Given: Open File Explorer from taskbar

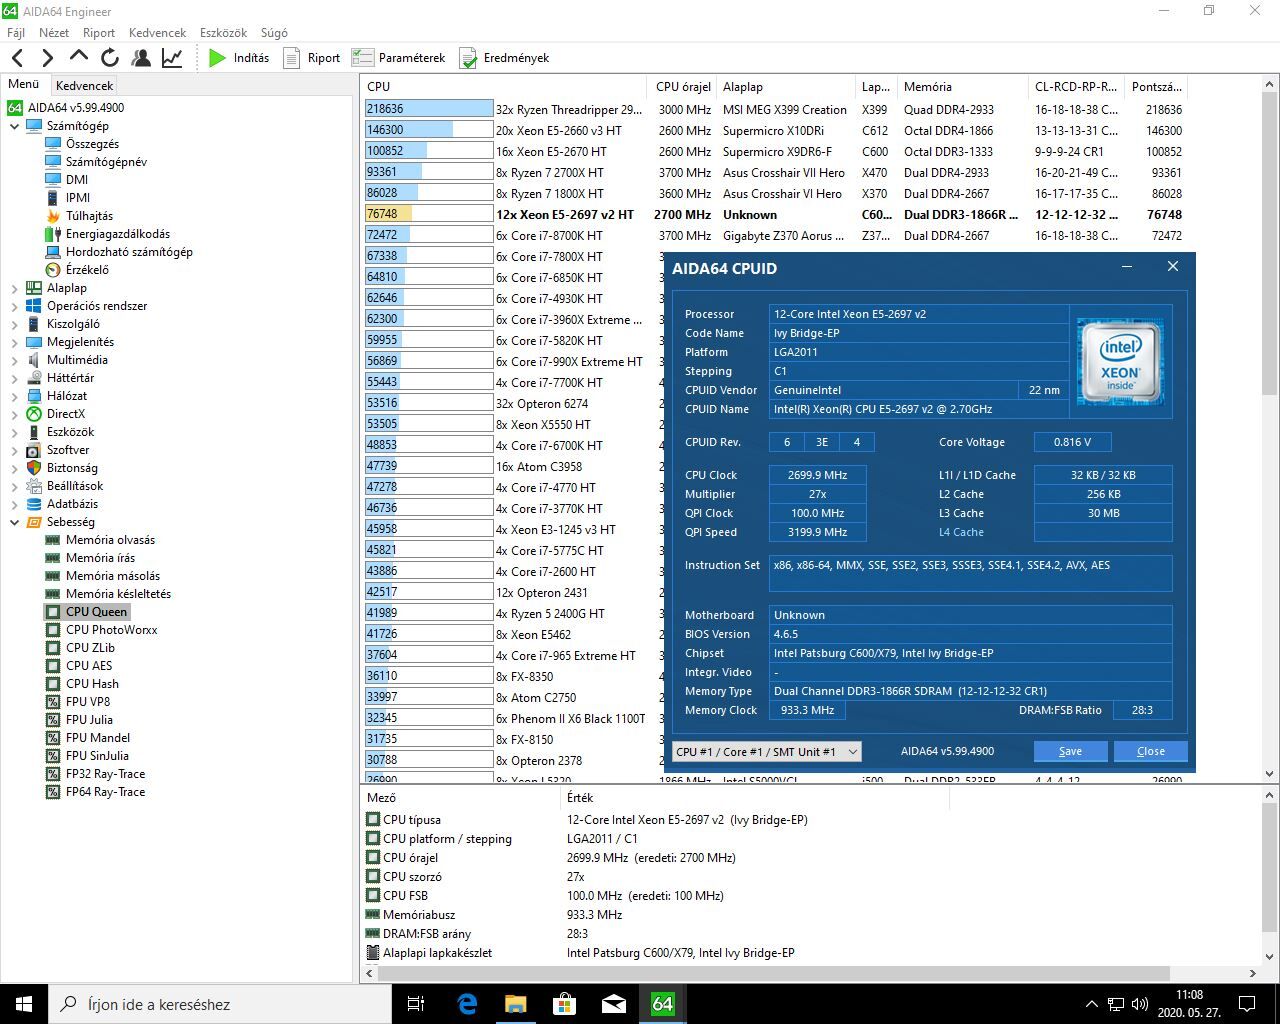Looking at the screenshot, I should [515, 1004].
